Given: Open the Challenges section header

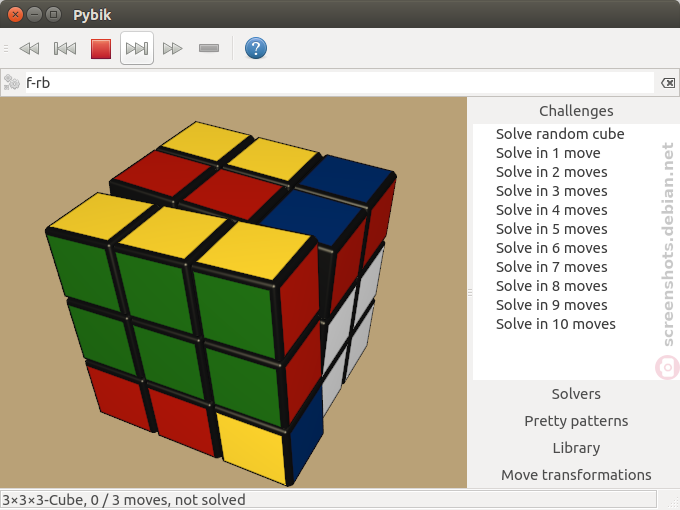Looking at the screenshot, I should (x=576, y=111).
